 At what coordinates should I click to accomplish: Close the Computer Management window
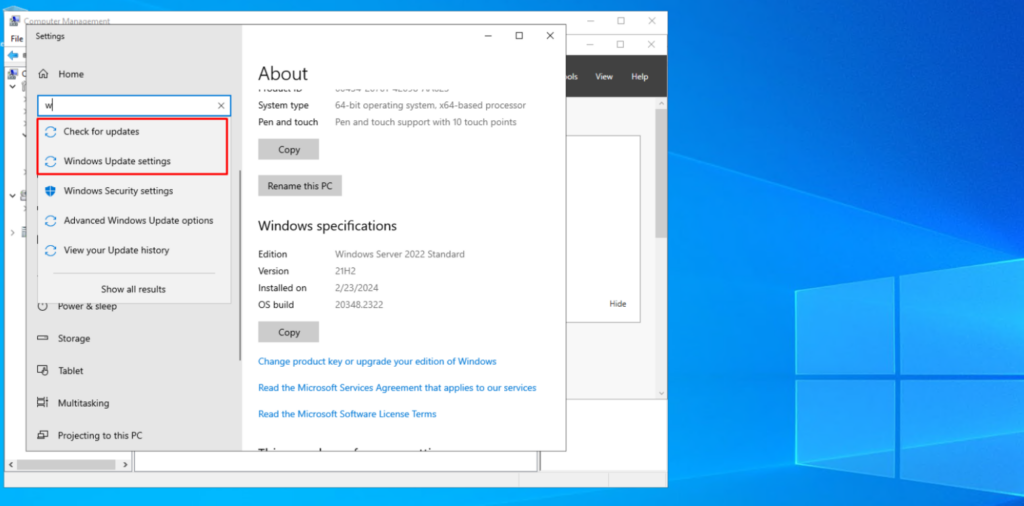click(x=652, y=21)
